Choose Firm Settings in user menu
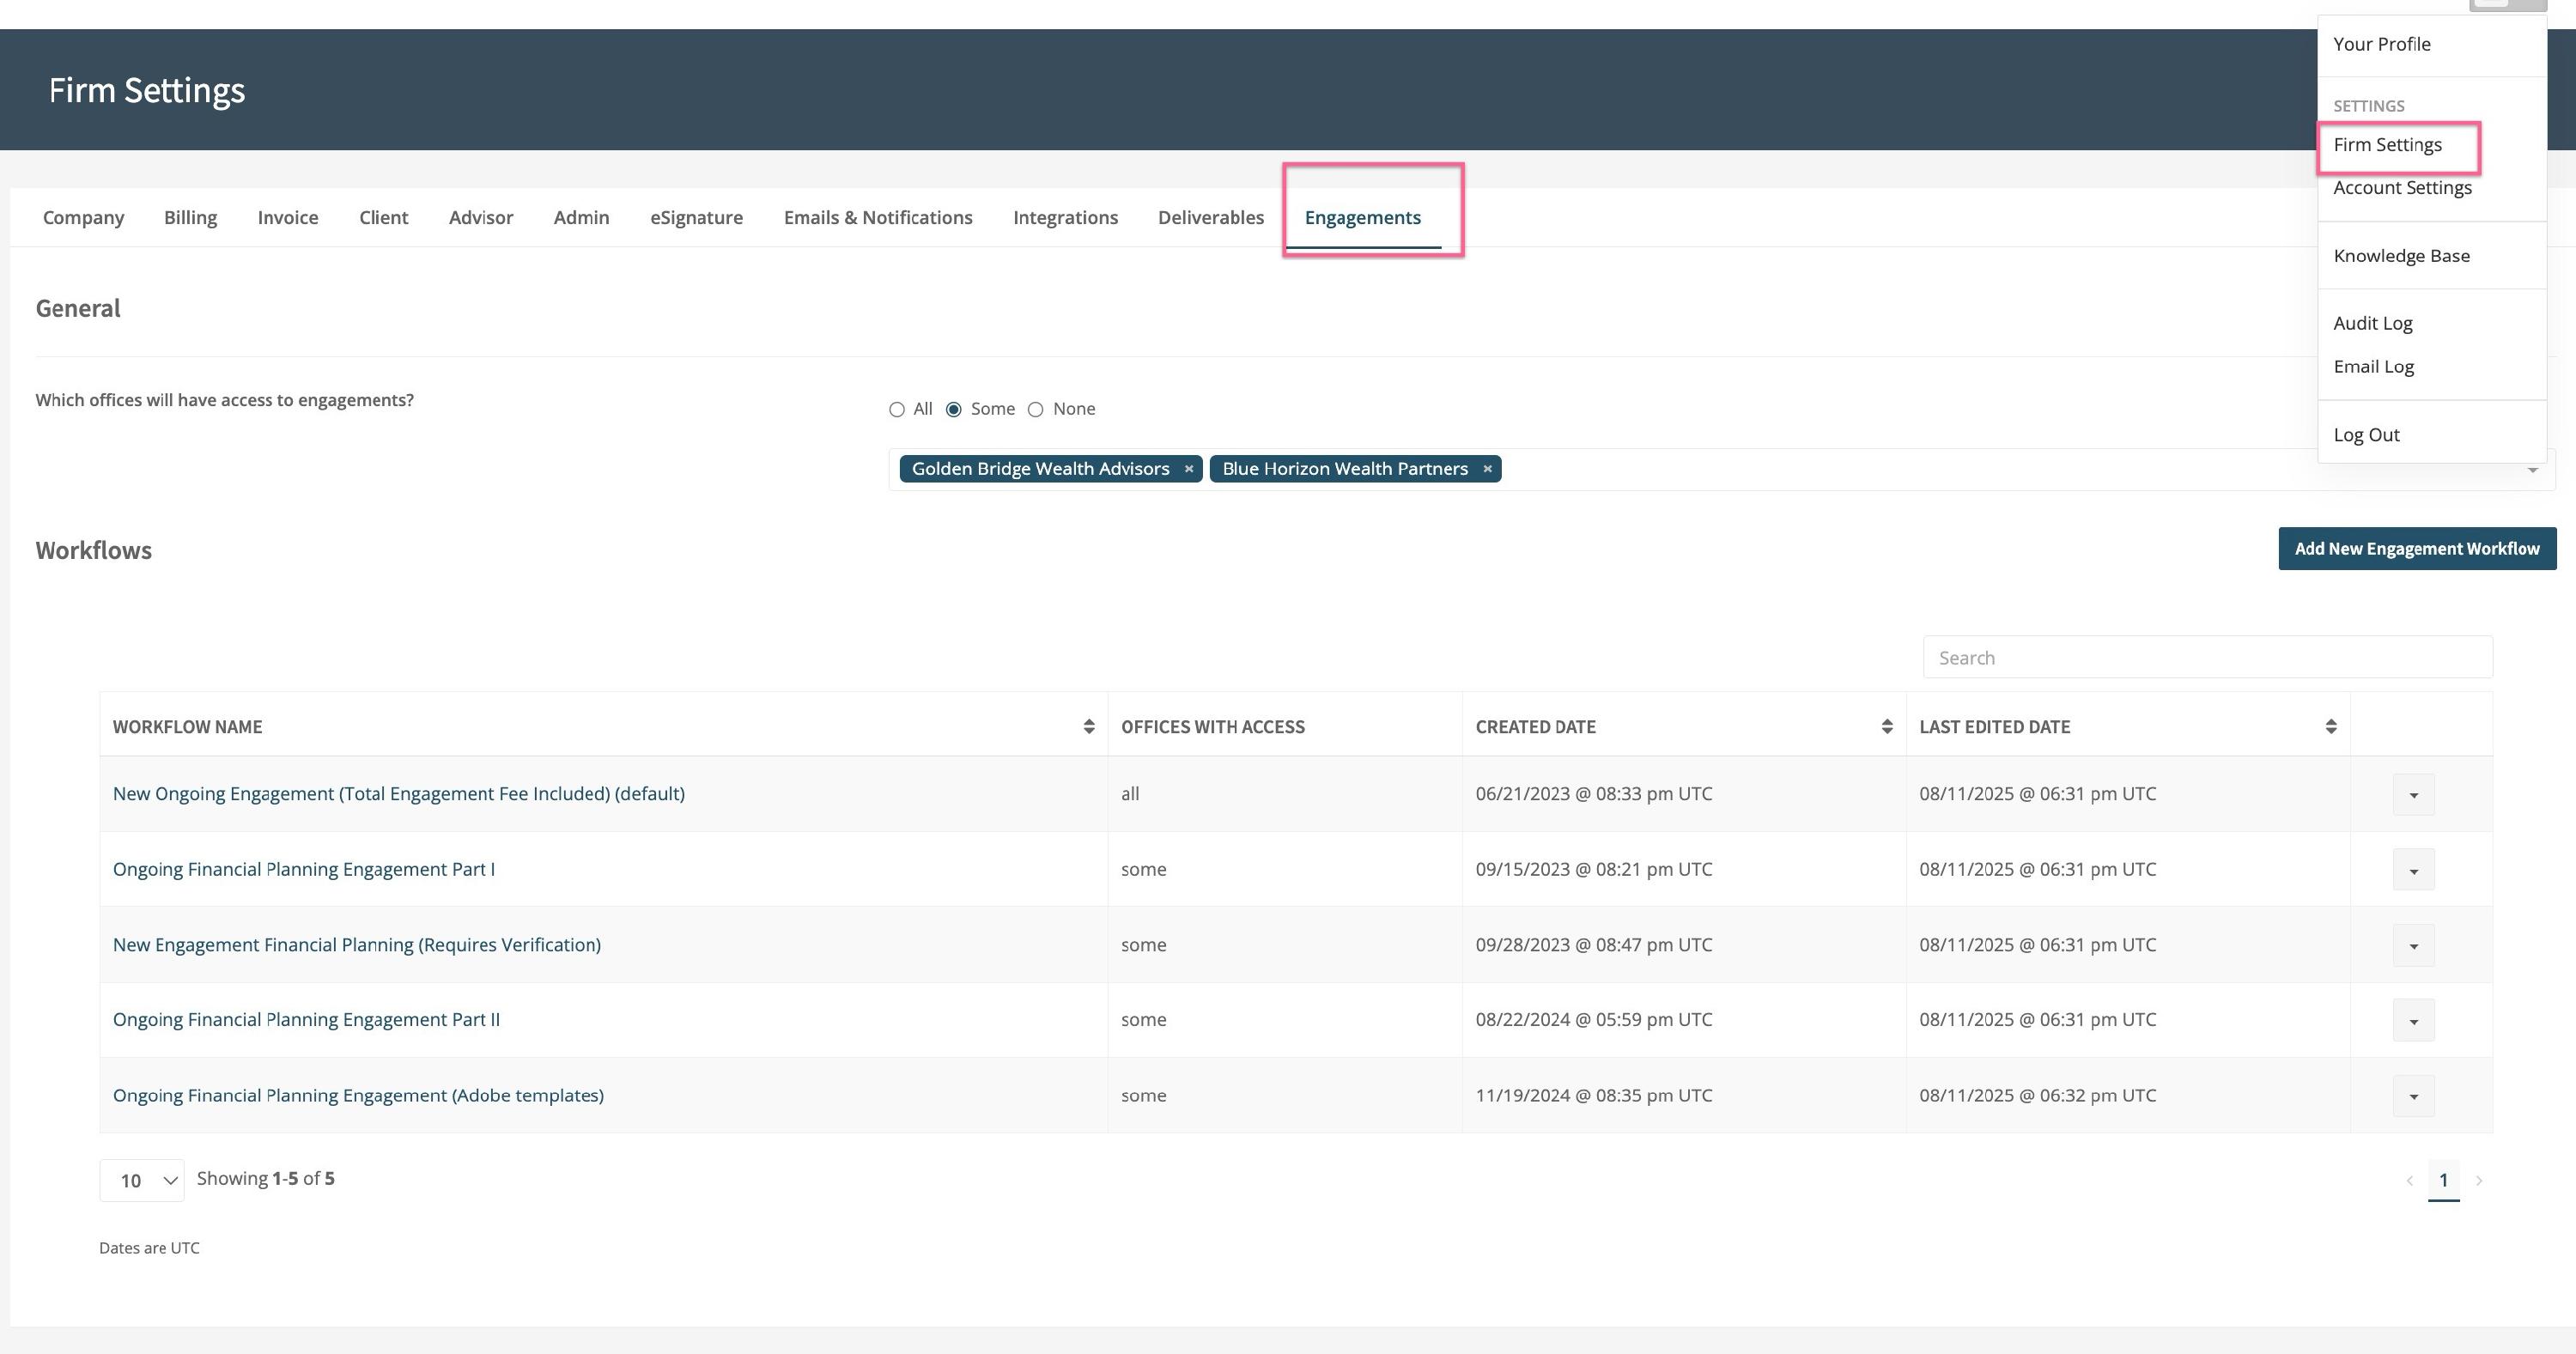Image resolution: width=2576 pixels, height=1354 pixels. coord(2388,145)
